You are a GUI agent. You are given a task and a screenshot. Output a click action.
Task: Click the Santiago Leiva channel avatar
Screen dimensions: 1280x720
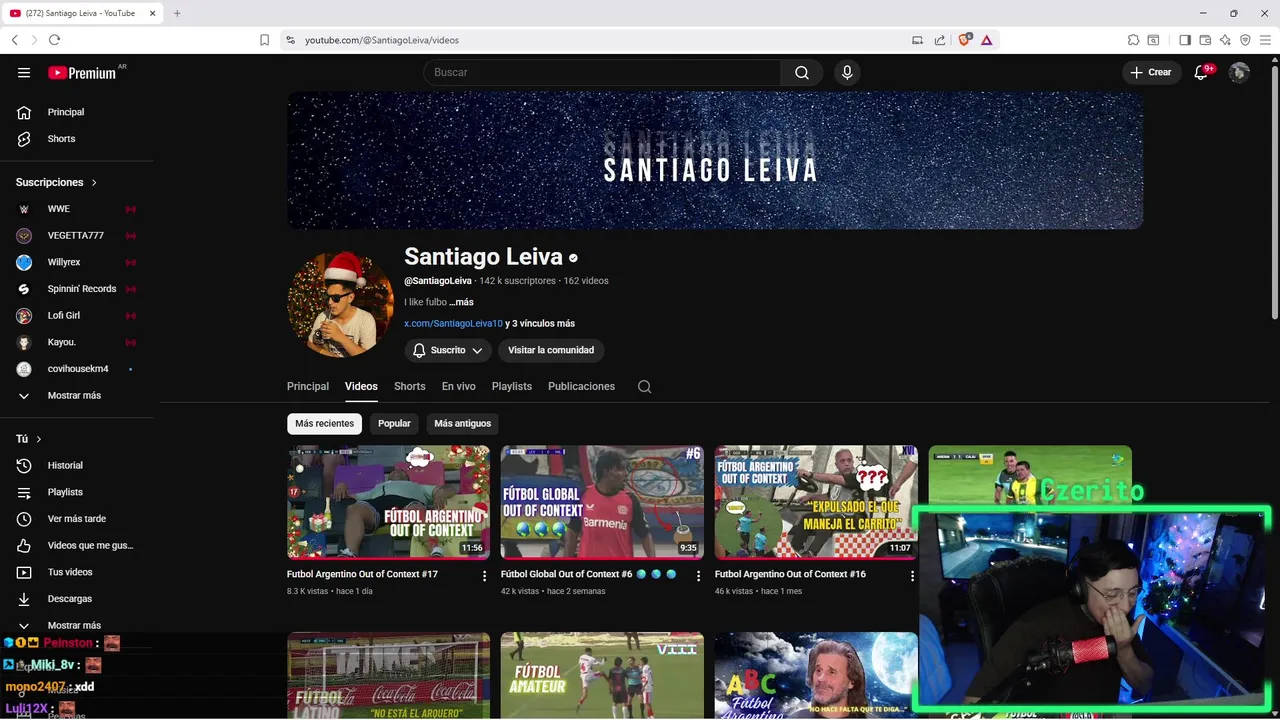click(x=340, y=305)
